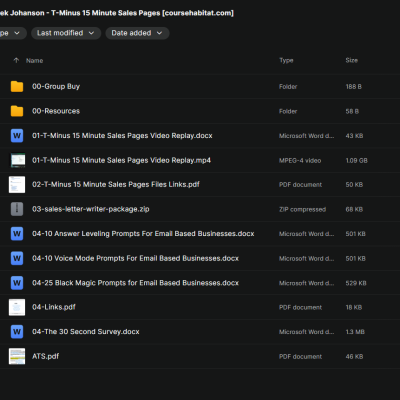Select 02-T-Minus 15 Minute Sales Pages Files Links.pdf
The image size is (400, 400).
point(116,184)
